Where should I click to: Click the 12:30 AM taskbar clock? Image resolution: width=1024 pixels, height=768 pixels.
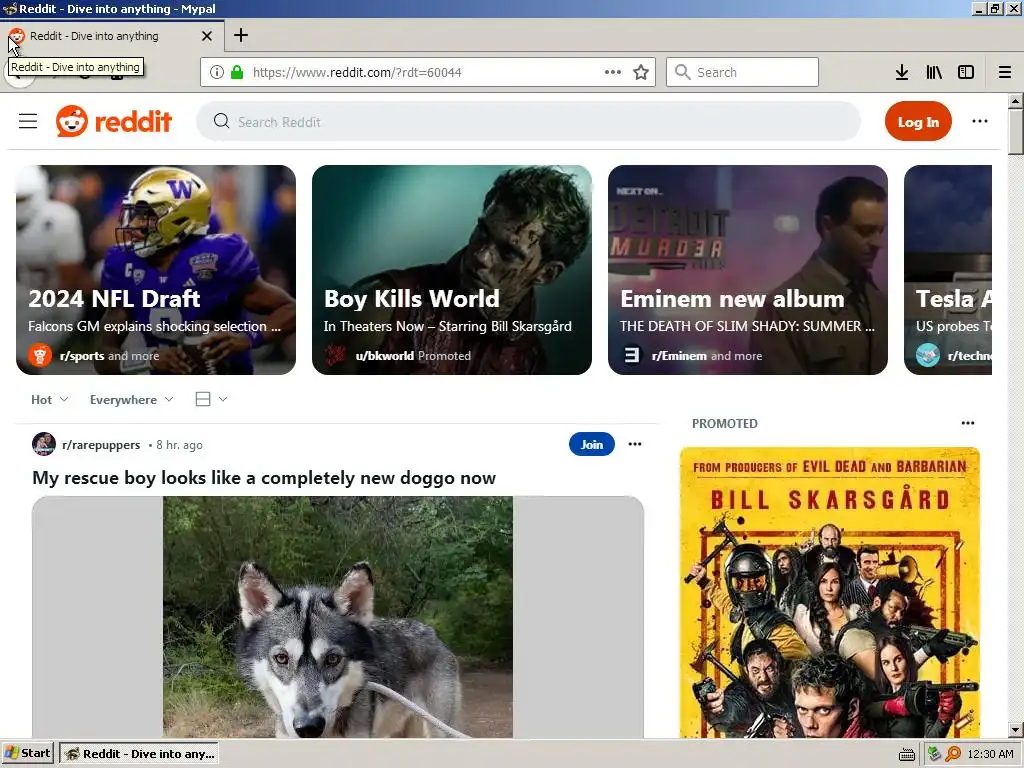coord(990,754)
